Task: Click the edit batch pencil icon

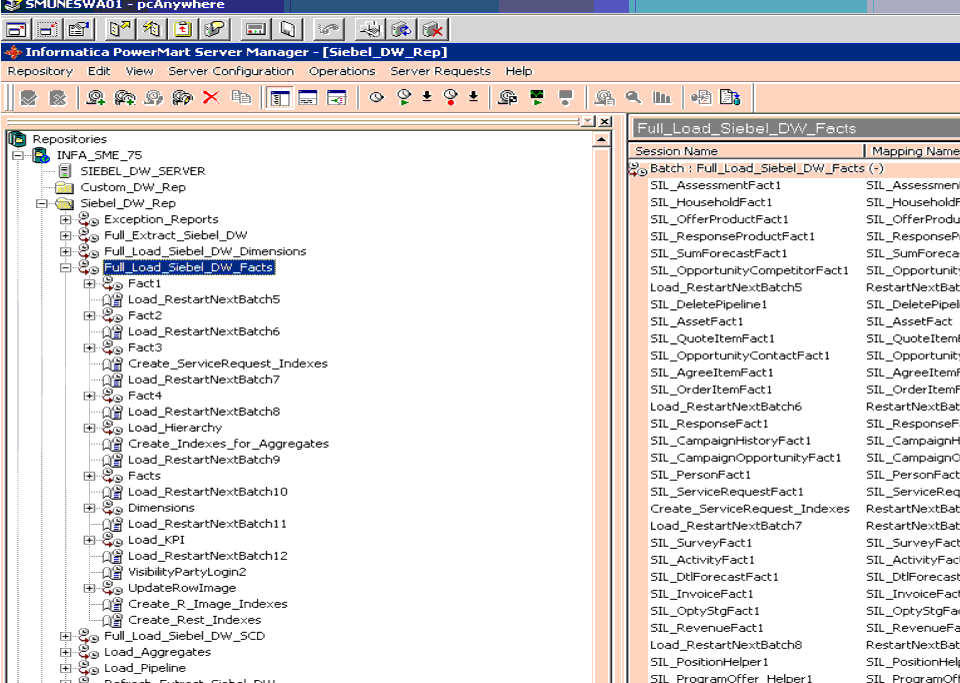Action: 182,97
